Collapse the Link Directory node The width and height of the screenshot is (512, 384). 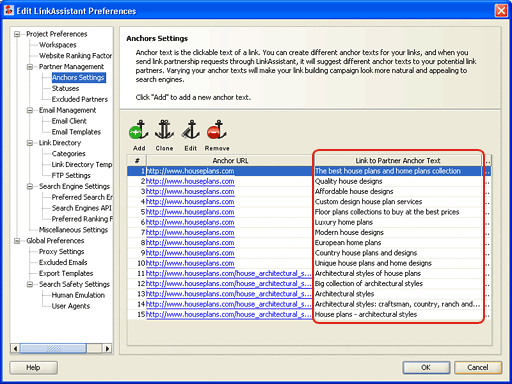tap(30, 143)
